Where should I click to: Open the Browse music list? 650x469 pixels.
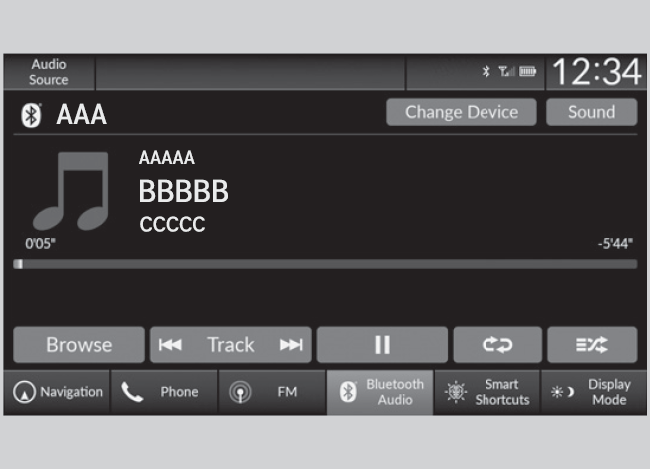pos(79,345)
